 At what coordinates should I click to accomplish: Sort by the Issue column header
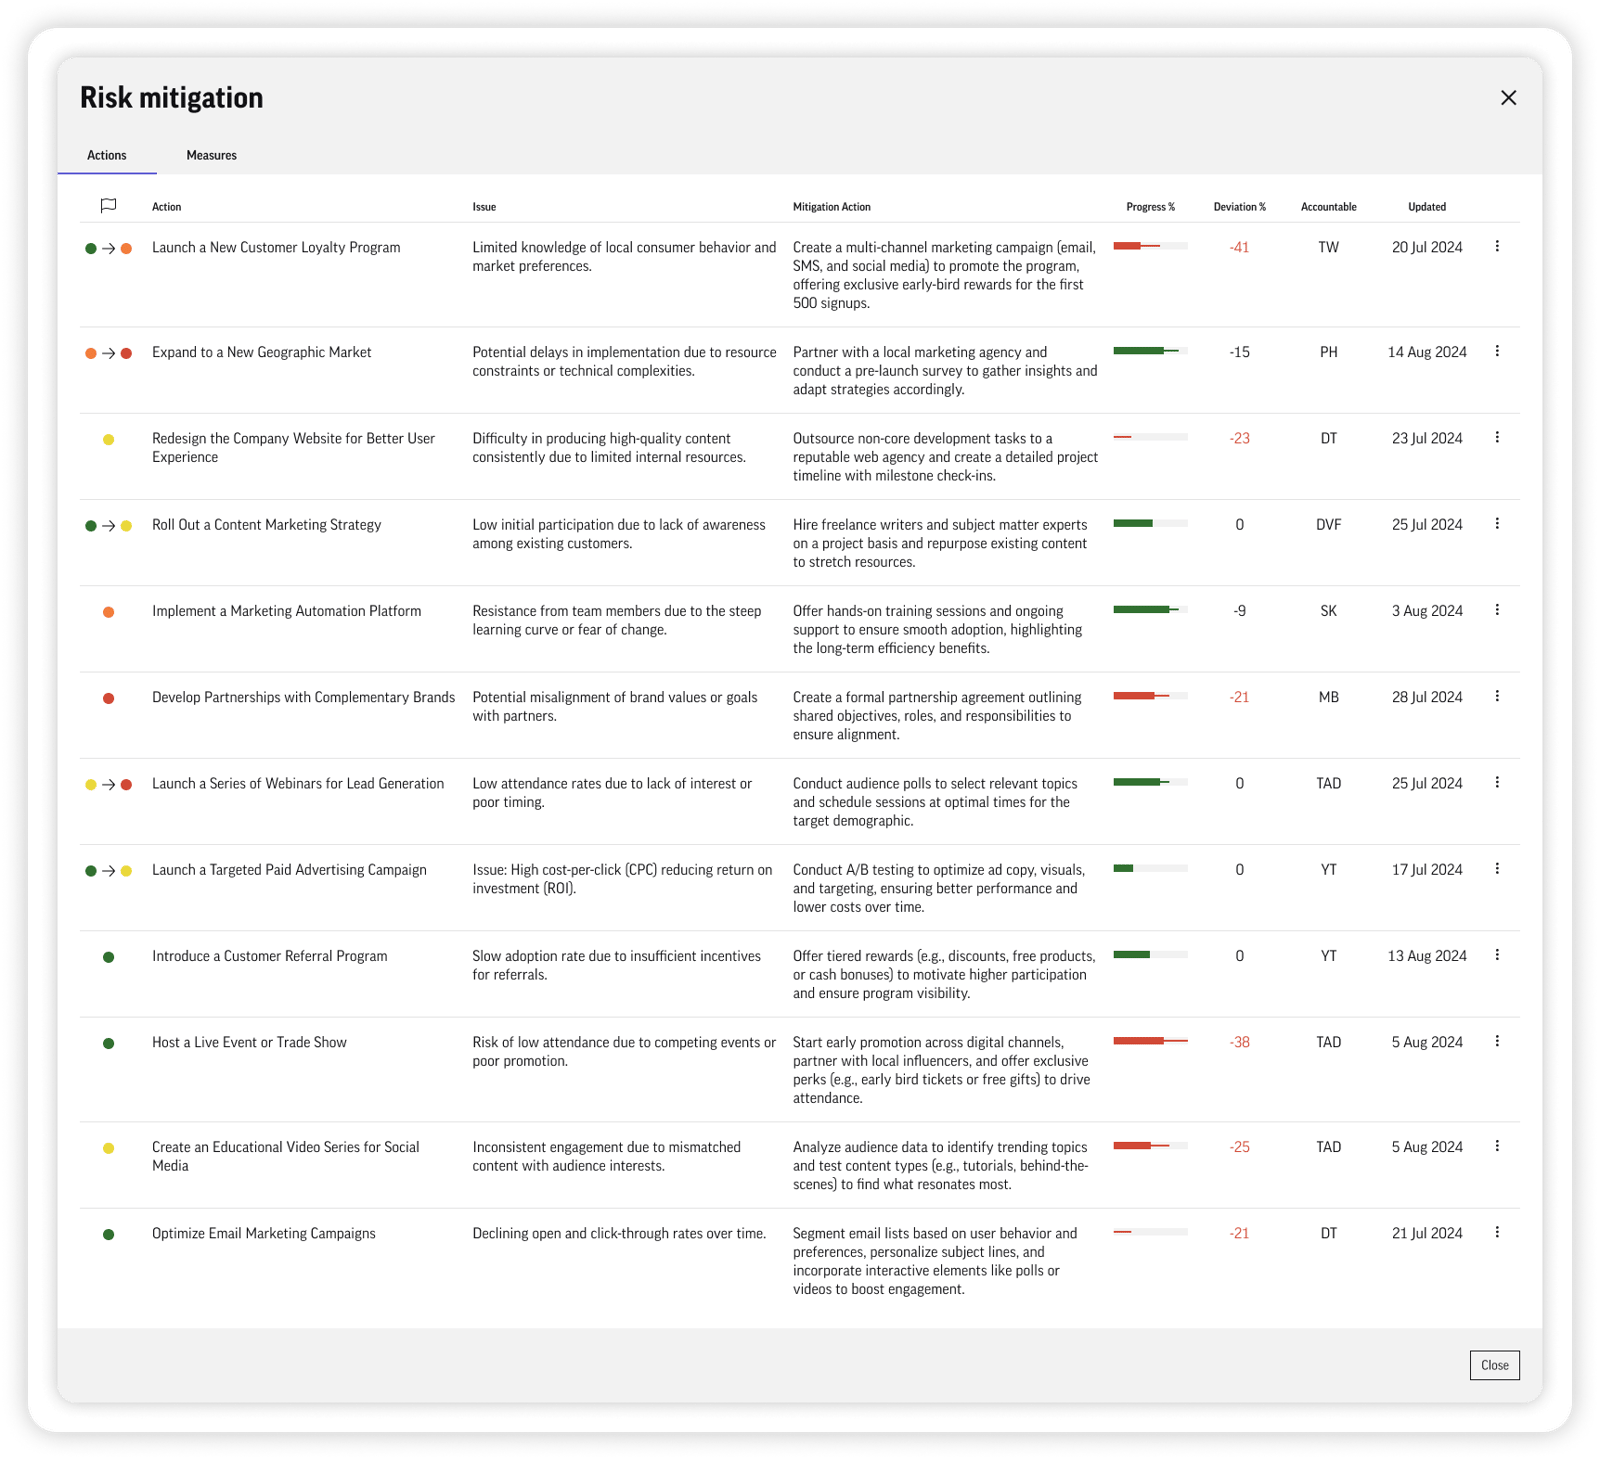pyautogui.click(x=484, y=207)
